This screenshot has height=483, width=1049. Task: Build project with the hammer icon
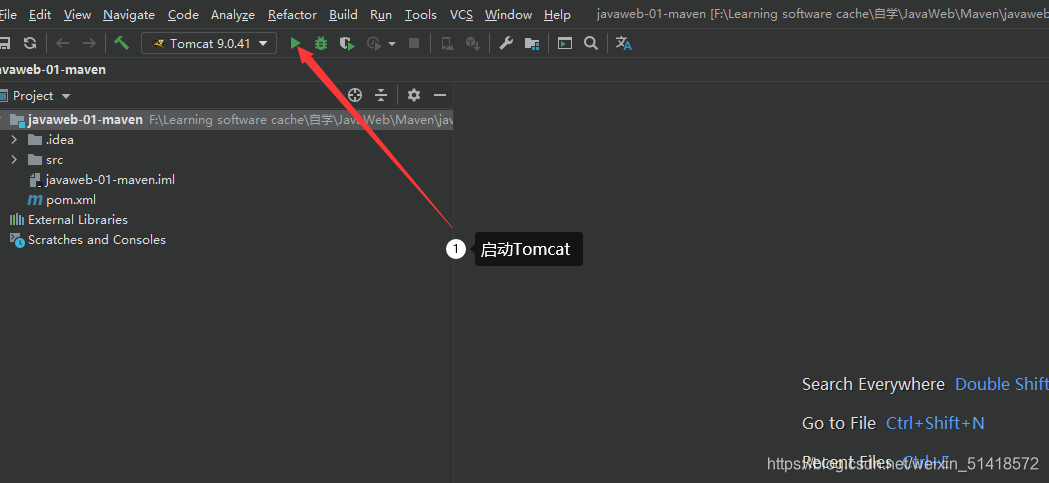click(121, 43)
